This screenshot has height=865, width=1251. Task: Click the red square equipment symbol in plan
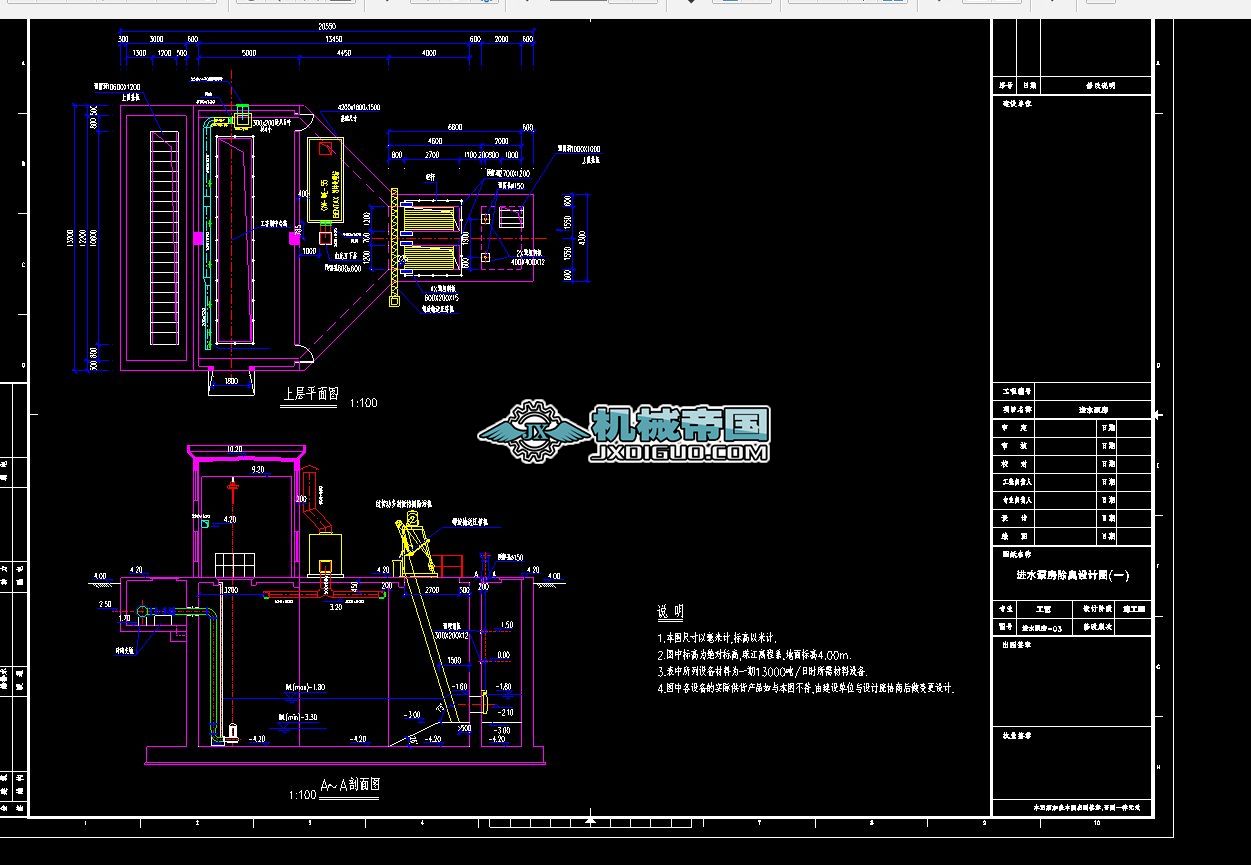pyautogui.click(x=326, y=149)
